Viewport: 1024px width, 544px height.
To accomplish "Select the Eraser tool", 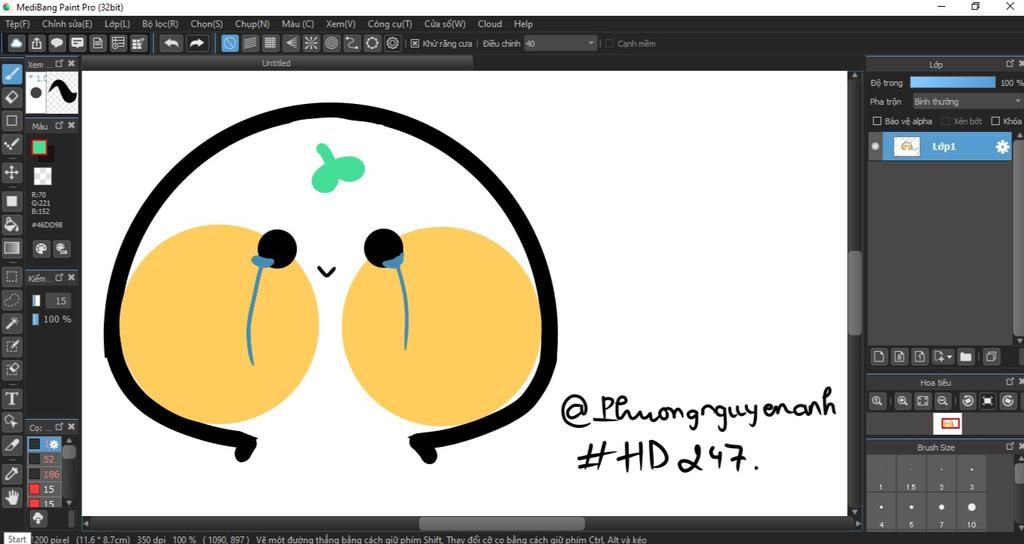I will pyautogui.click(x=12, y=97).
